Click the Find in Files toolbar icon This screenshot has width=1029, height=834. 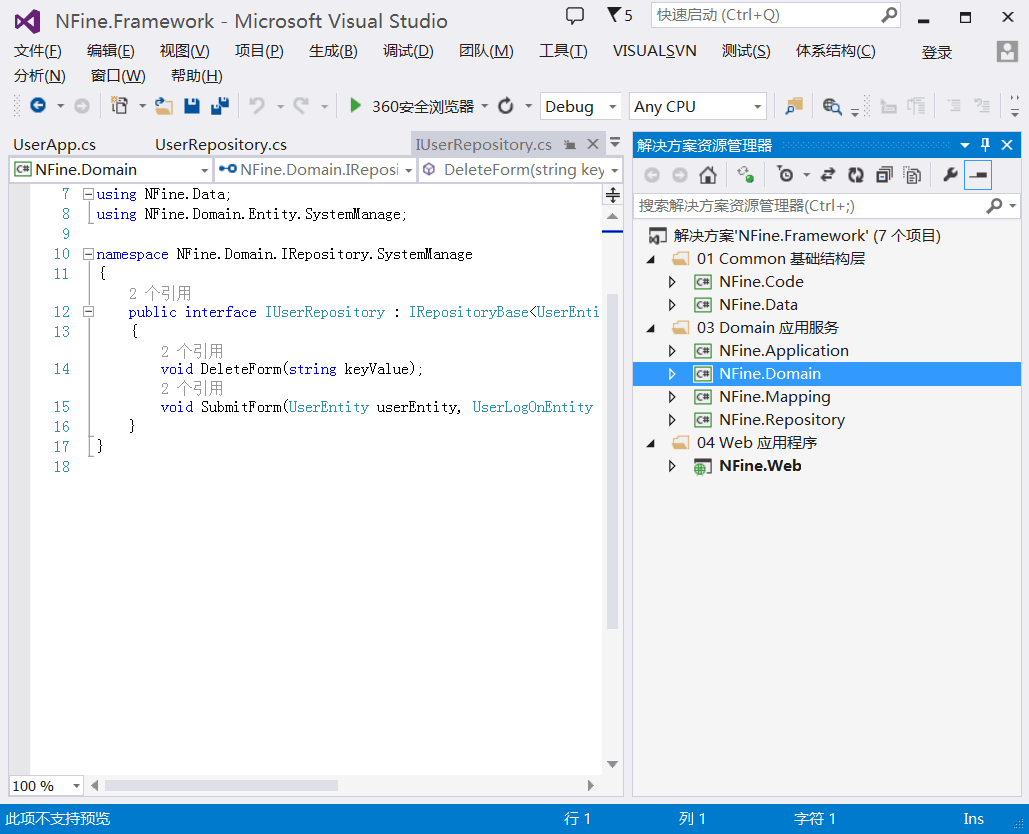tap(832, 106)
